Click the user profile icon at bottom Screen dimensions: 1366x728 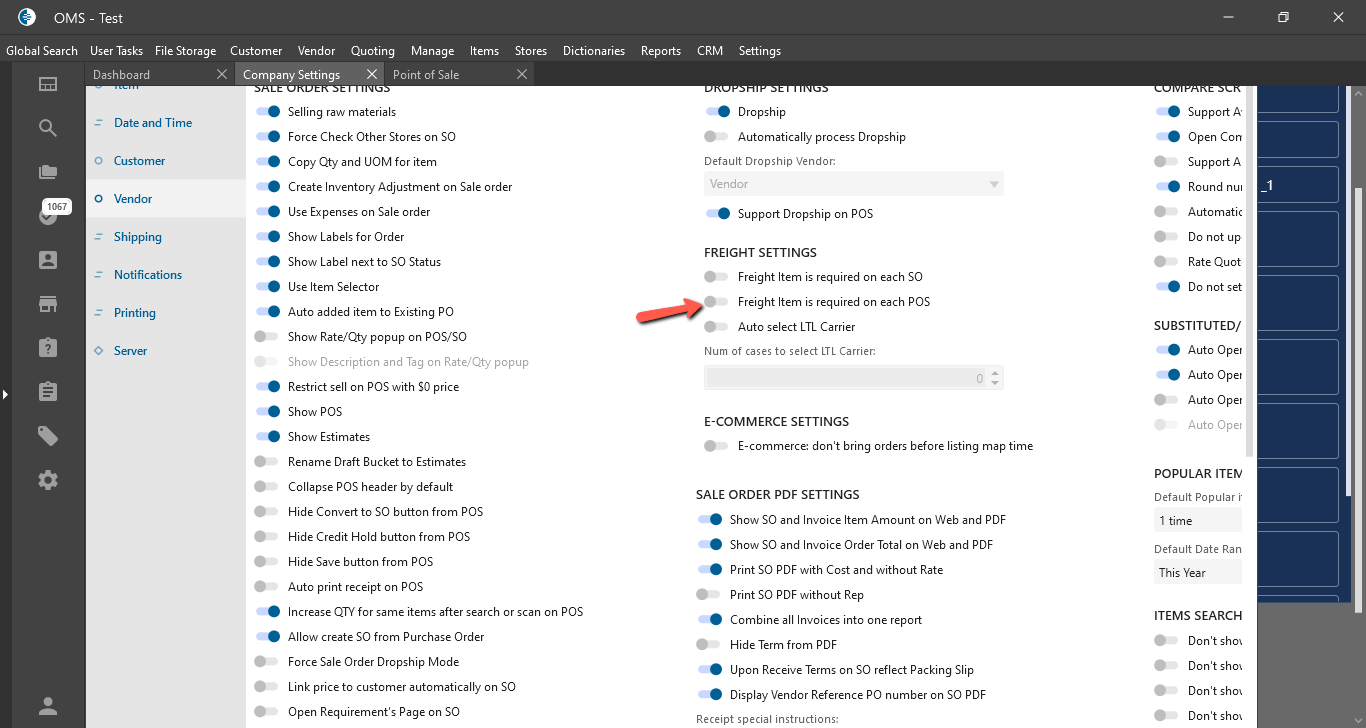tap(48, 706)
